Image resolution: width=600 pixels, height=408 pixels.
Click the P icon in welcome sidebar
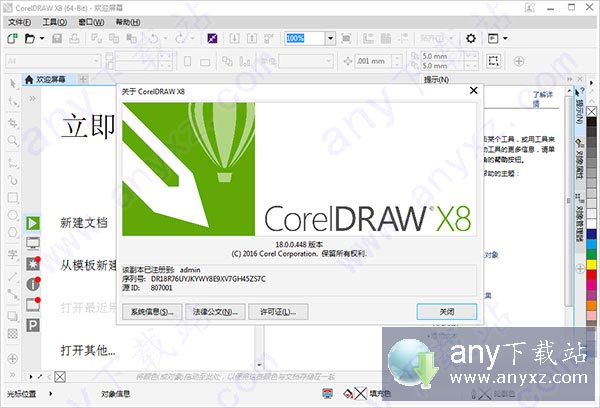[x=33, y=325]
